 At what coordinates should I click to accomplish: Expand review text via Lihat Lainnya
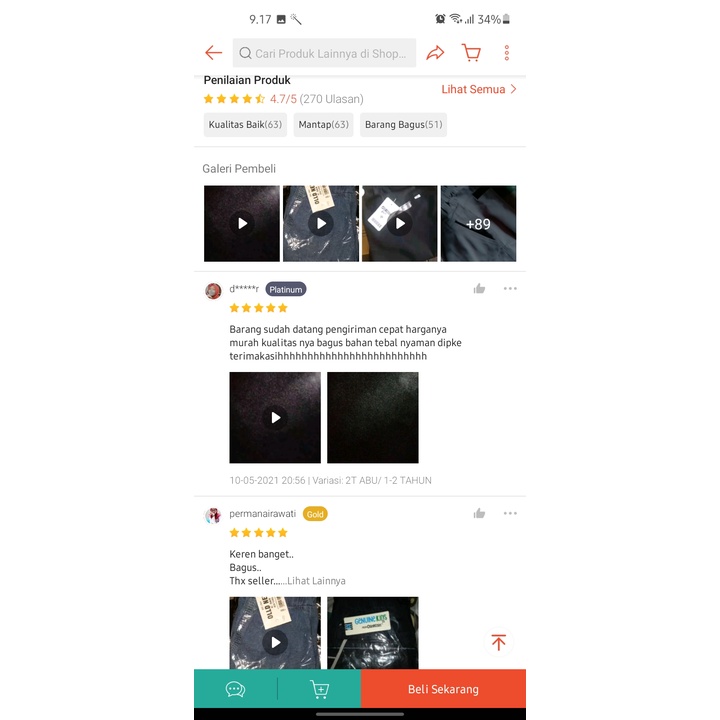(316, 581)
